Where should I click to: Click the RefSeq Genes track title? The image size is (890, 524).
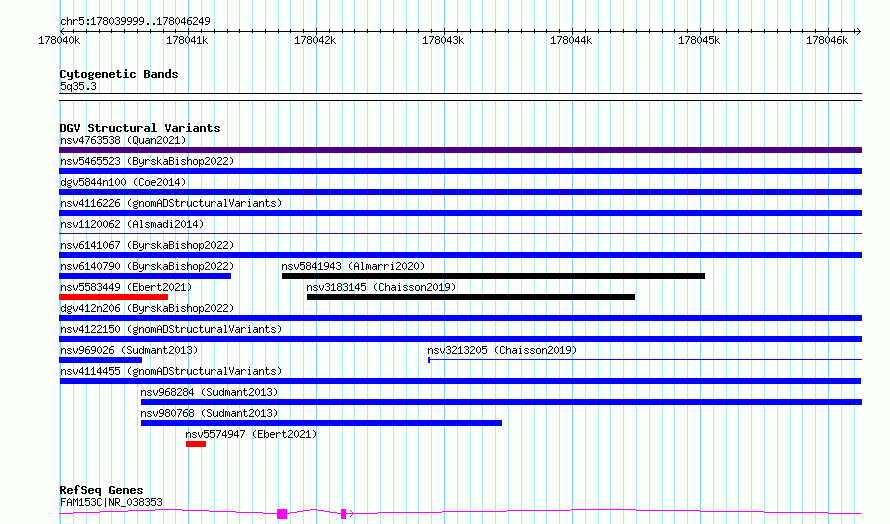coord(101,491)
